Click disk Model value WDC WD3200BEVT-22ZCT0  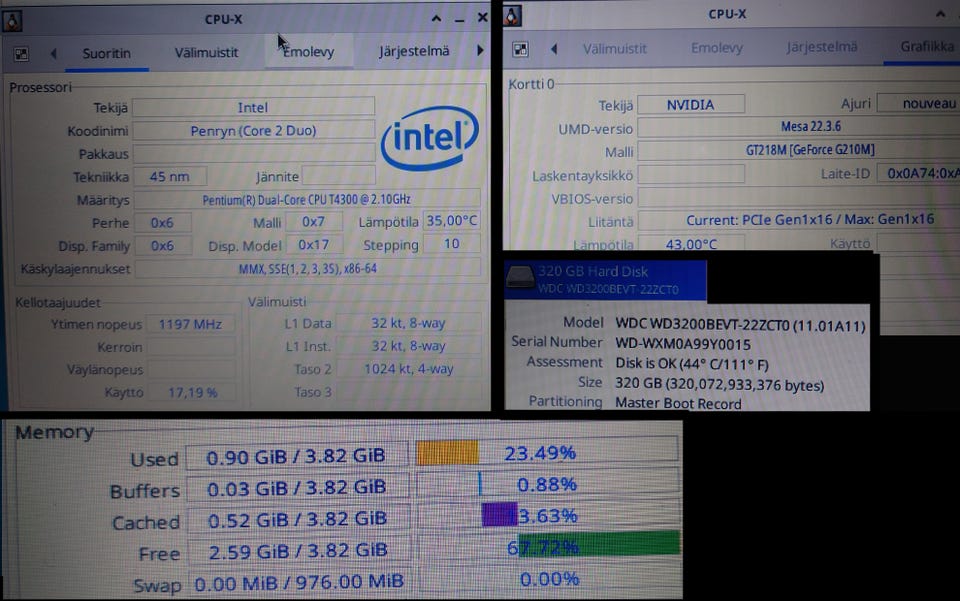pos(740,325)
